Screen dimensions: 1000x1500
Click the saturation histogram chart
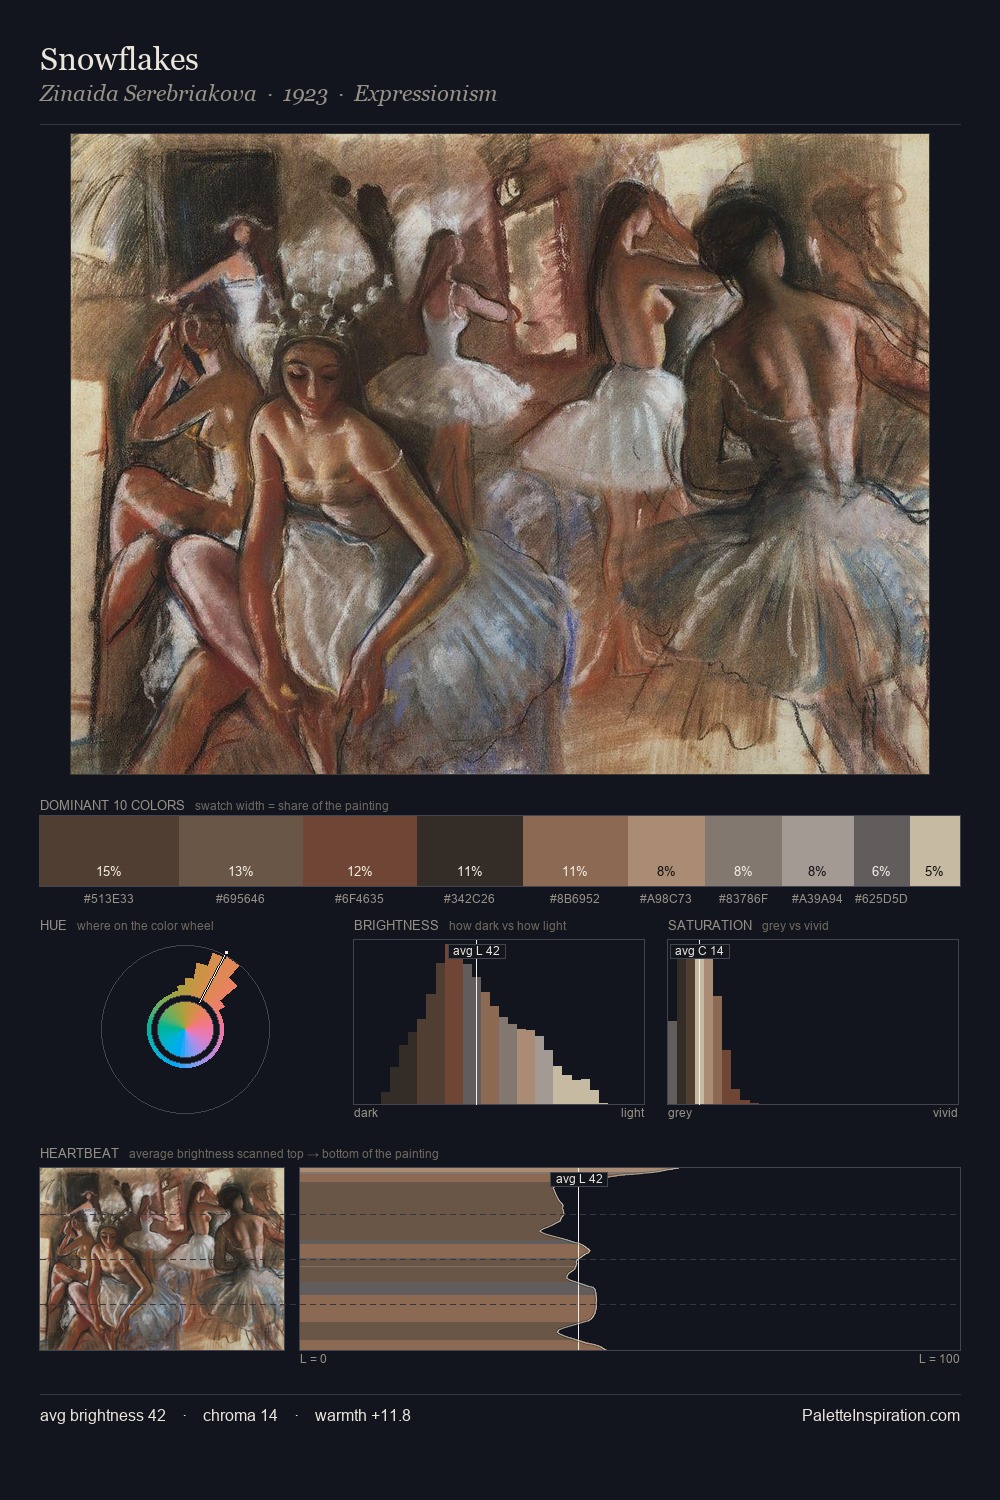click(x=813, y=1022)
